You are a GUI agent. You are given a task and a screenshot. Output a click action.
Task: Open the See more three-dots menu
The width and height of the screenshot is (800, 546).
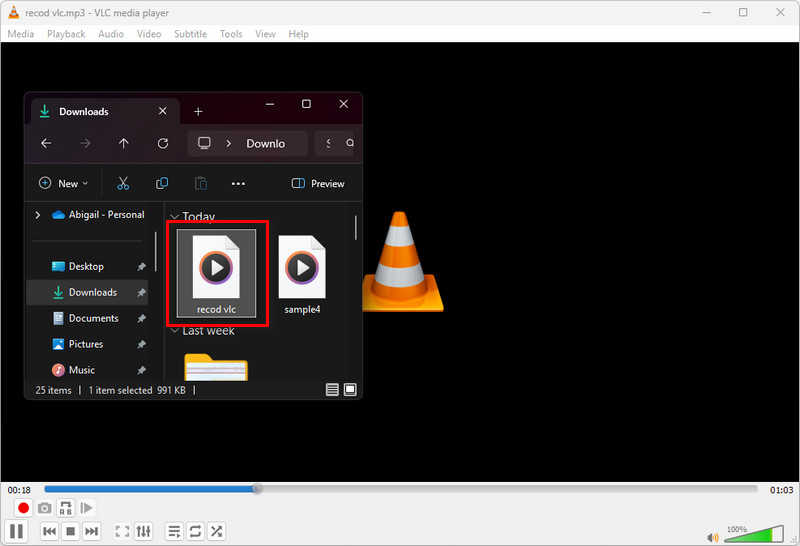tap(238, 183)
